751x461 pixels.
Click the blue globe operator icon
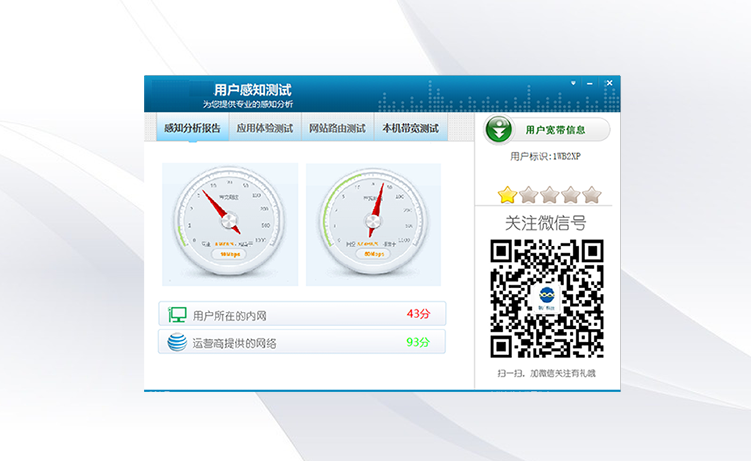pyautogui.click(x=177, y=342)
